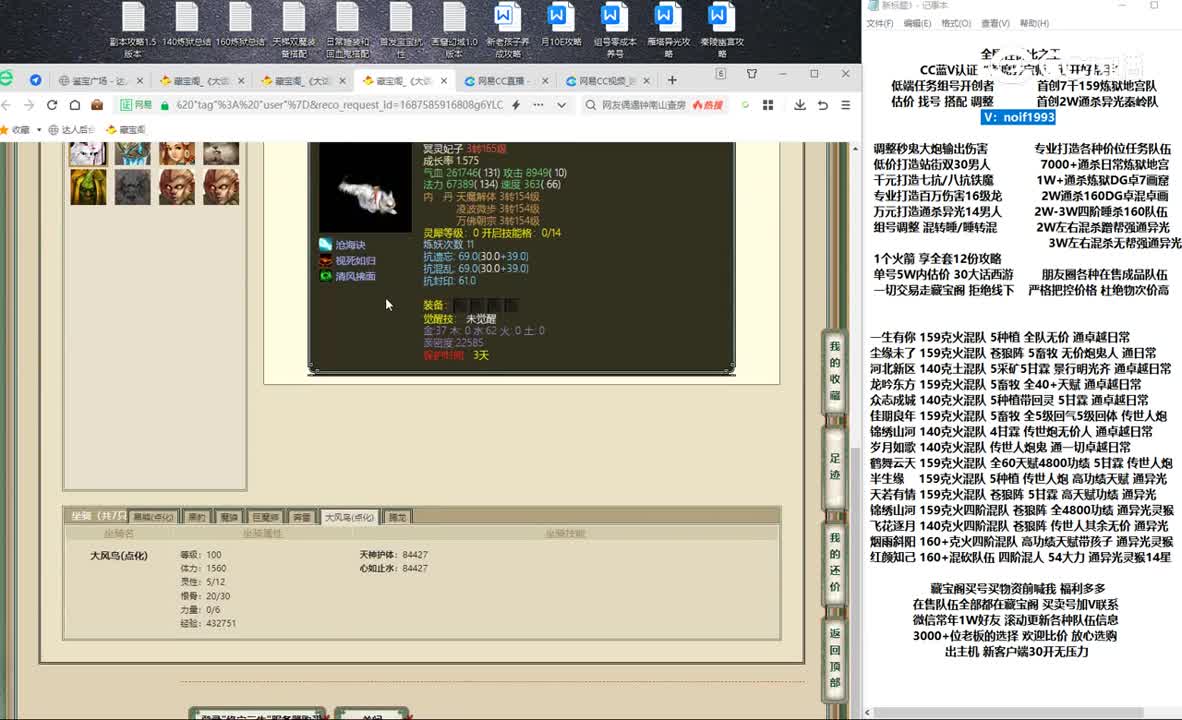Go forward using the browser forward arrow
This screenshot has height=720, width=1182.
(x=29, y=105)
